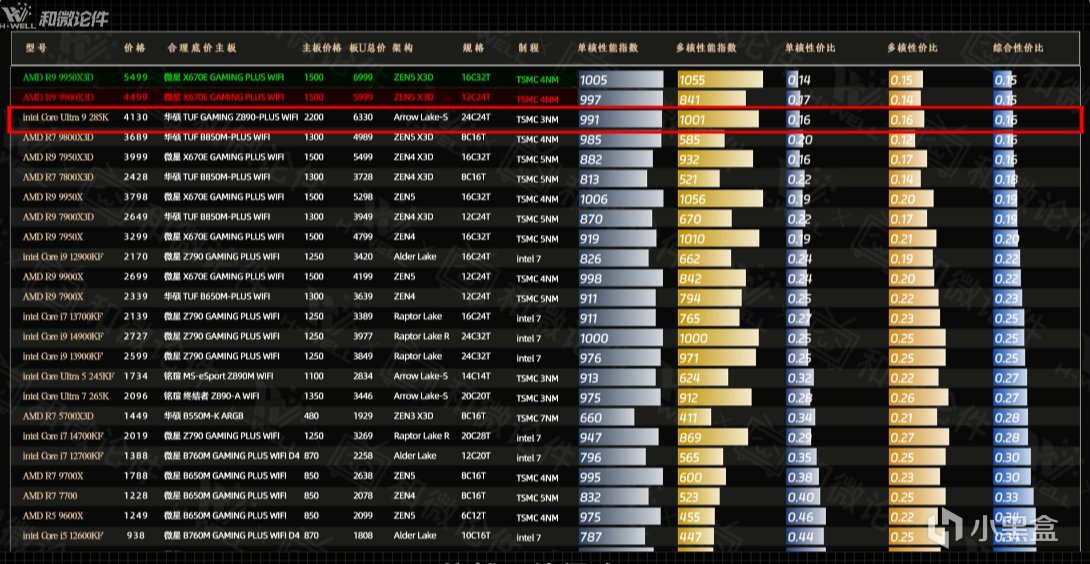Click the 1055 multi-core score bar

(x=720, y=79)
